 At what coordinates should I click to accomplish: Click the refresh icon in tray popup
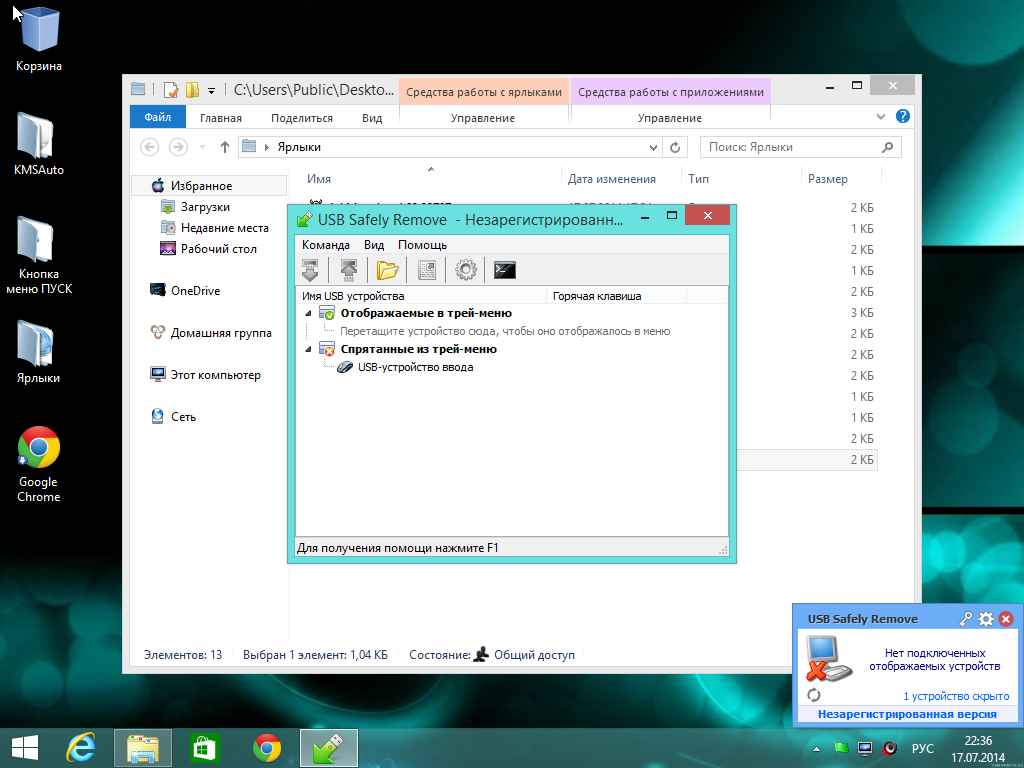coord(814,695)
